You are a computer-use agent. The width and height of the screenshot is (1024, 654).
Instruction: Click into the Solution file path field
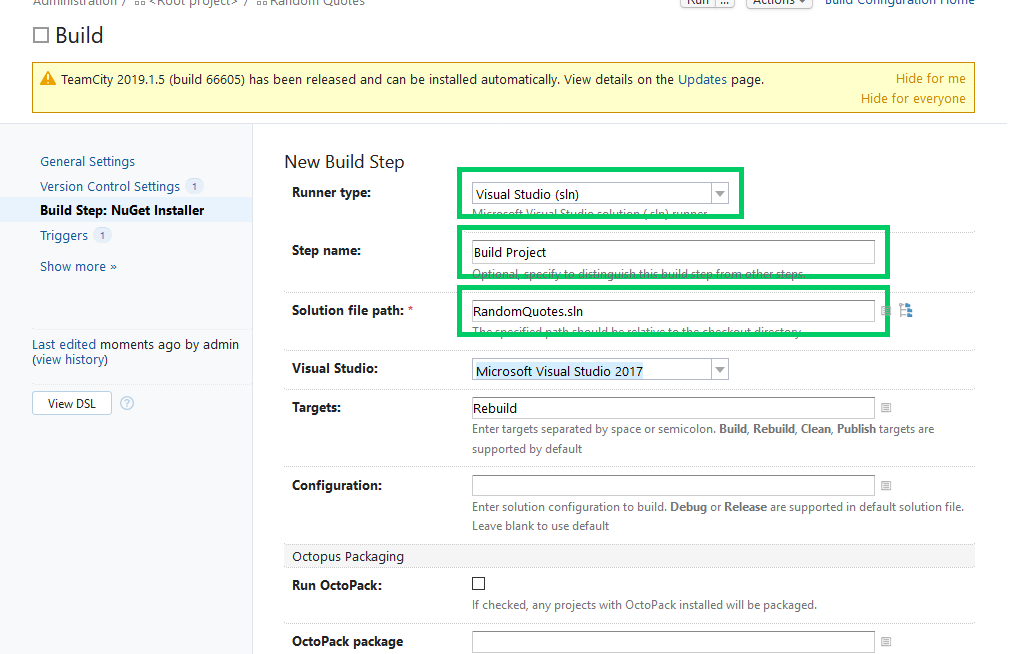click(x=673, y=311)
